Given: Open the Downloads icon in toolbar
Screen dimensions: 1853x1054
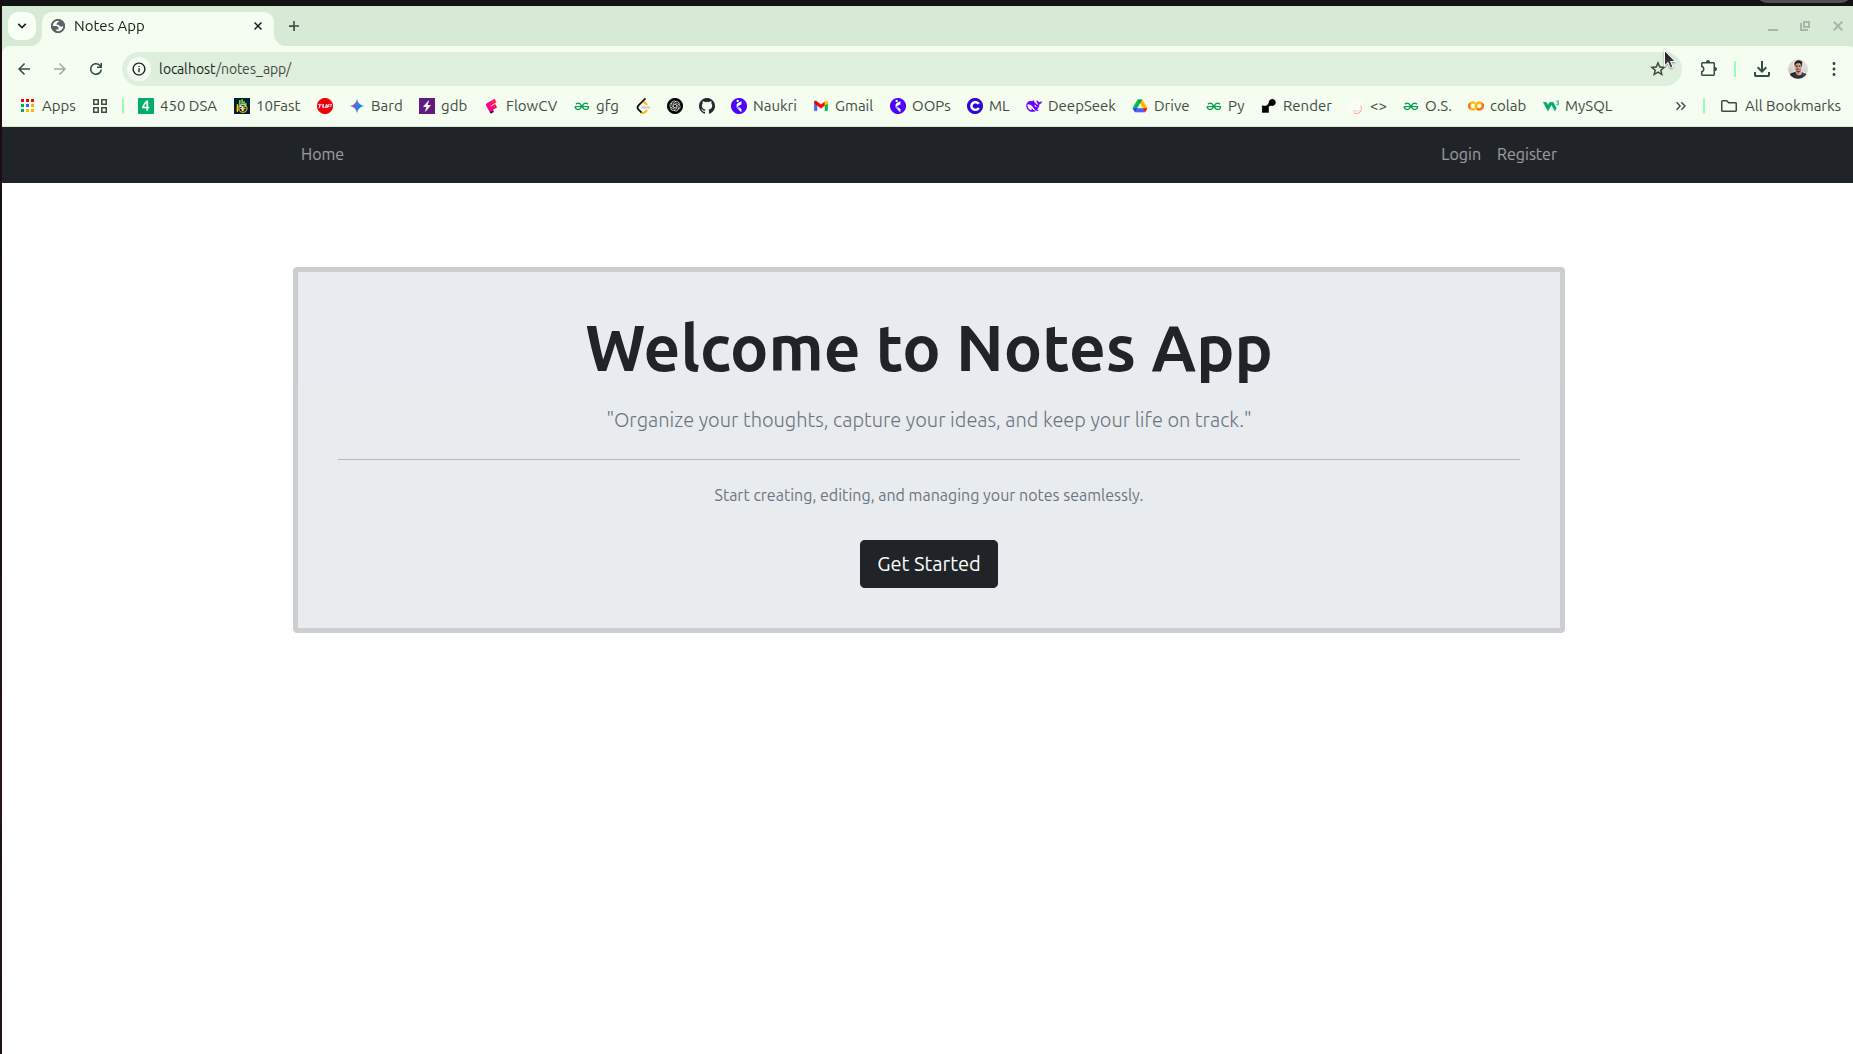Looking at the screenshot, I should [1762, 69].
